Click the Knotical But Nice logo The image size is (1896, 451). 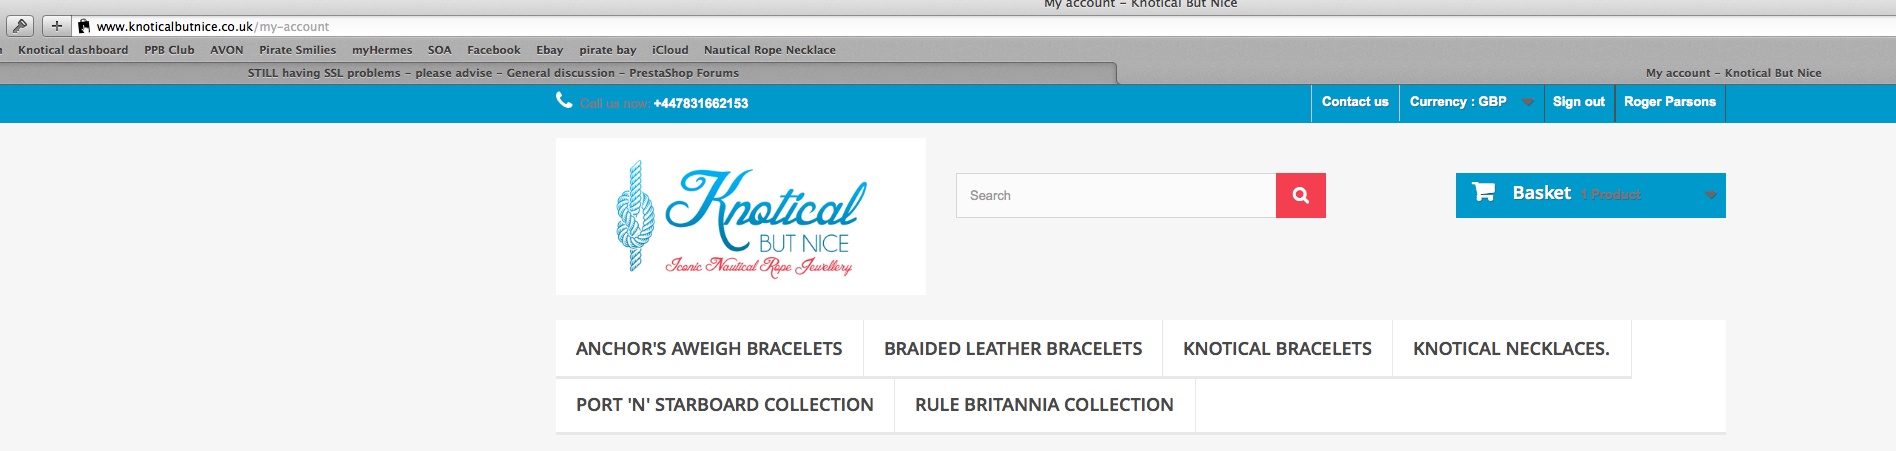(741, 217)
